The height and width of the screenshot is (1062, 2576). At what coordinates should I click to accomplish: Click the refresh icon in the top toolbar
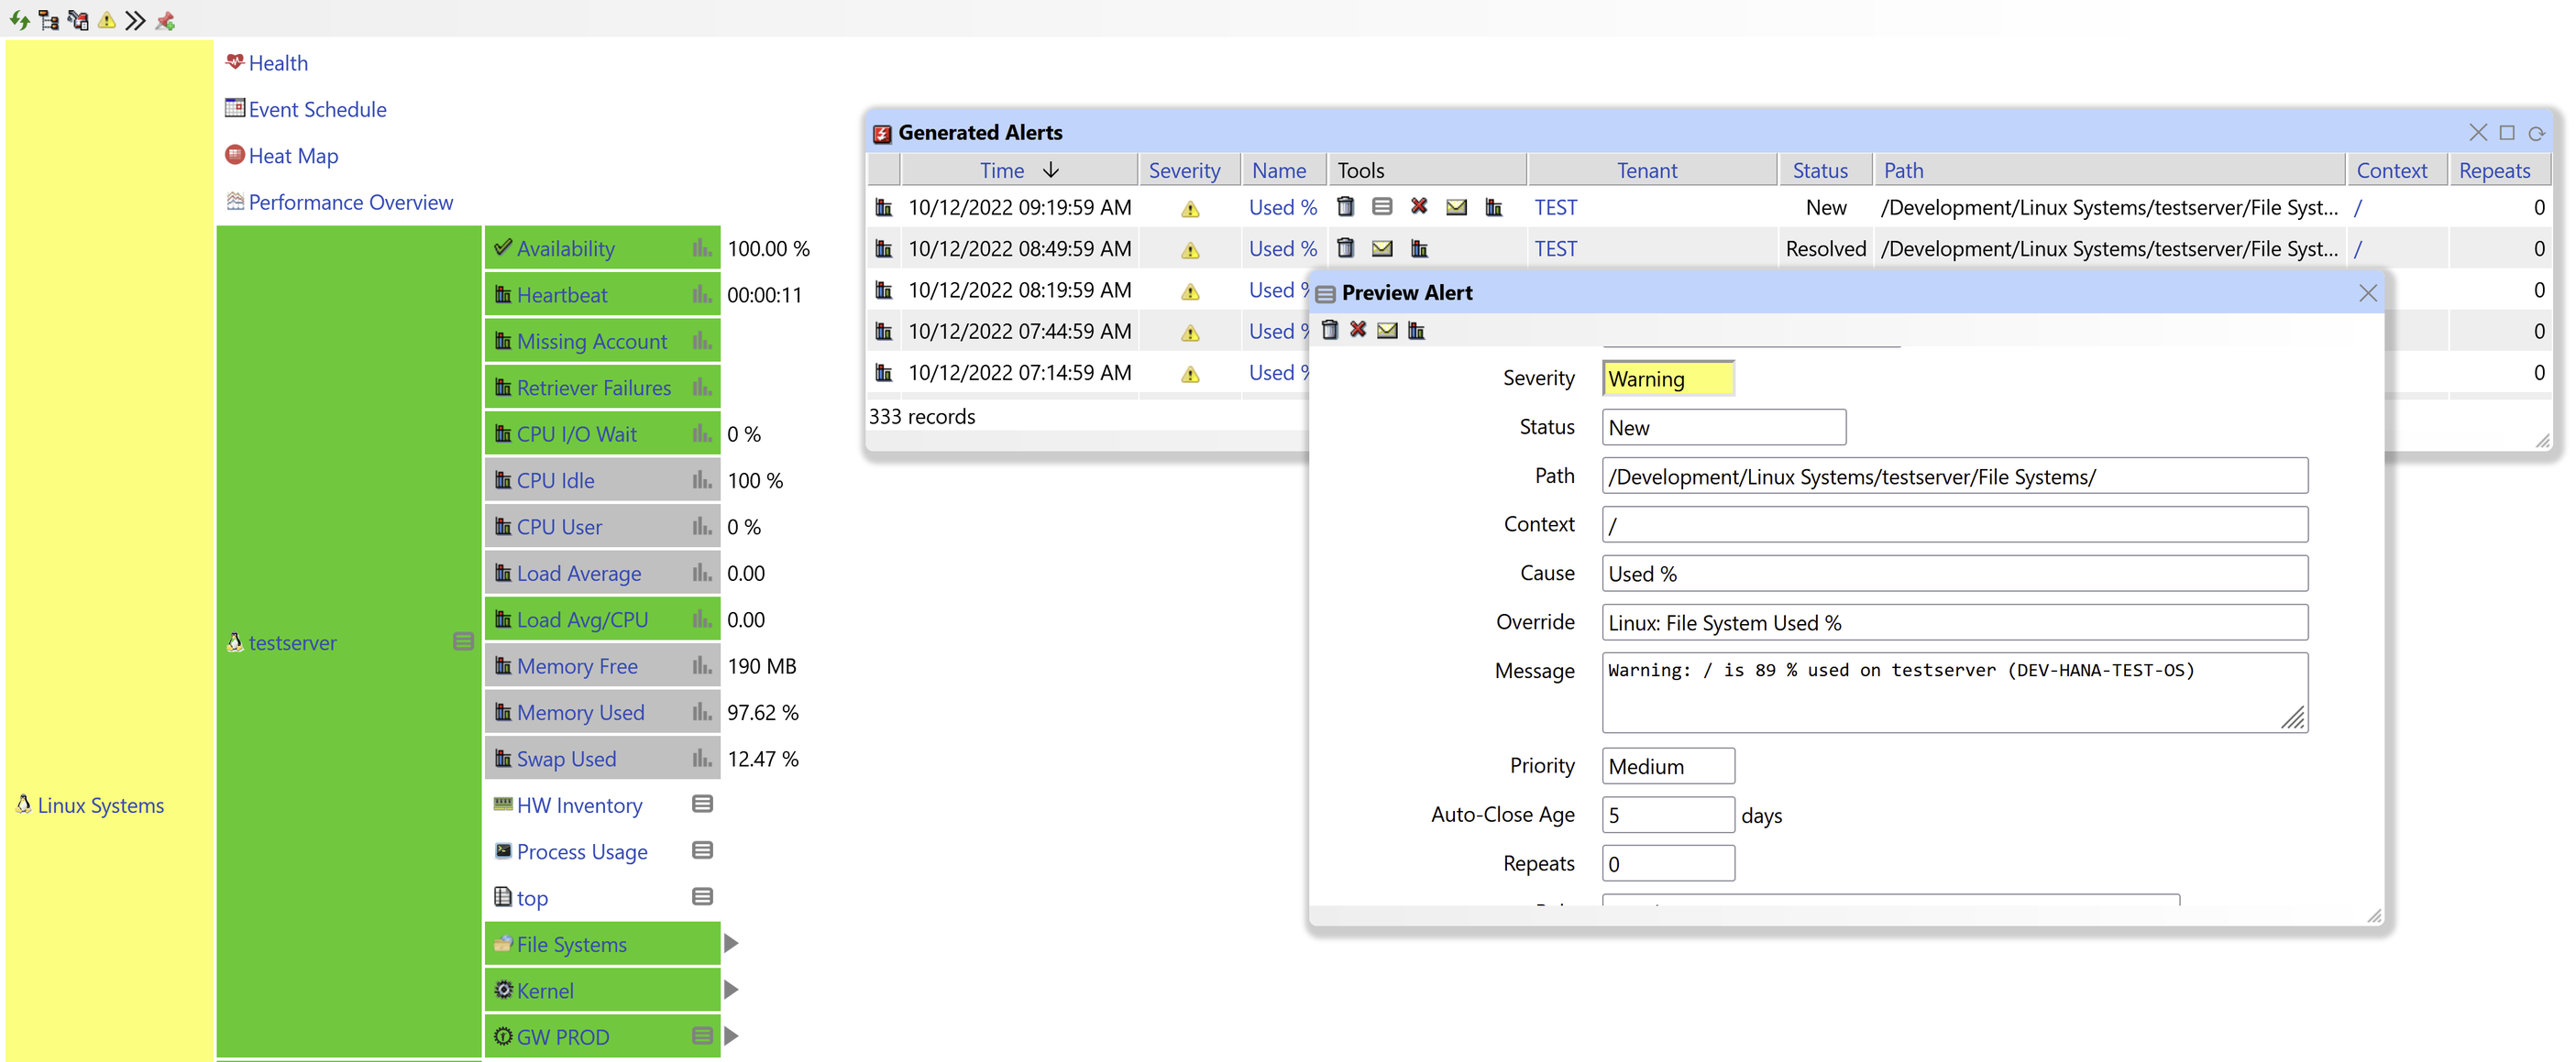coord(18,20)
